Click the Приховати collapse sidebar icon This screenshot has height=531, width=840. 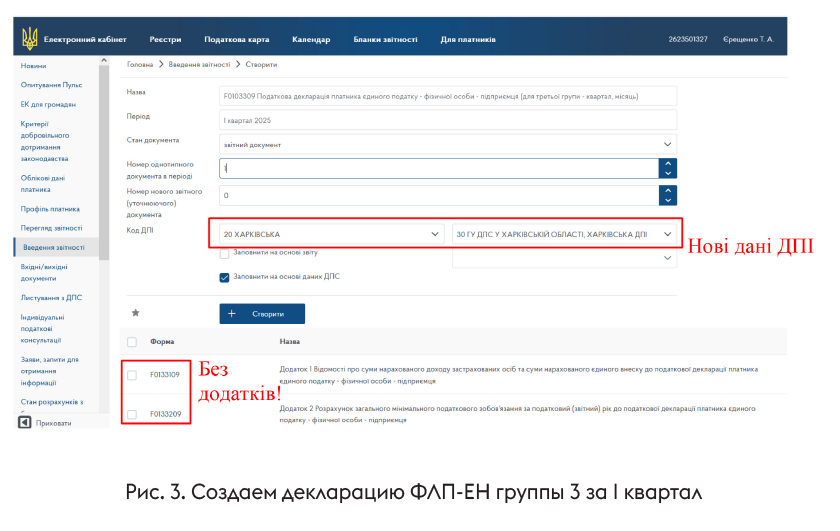pyautogui.click(x=26, y=423)
